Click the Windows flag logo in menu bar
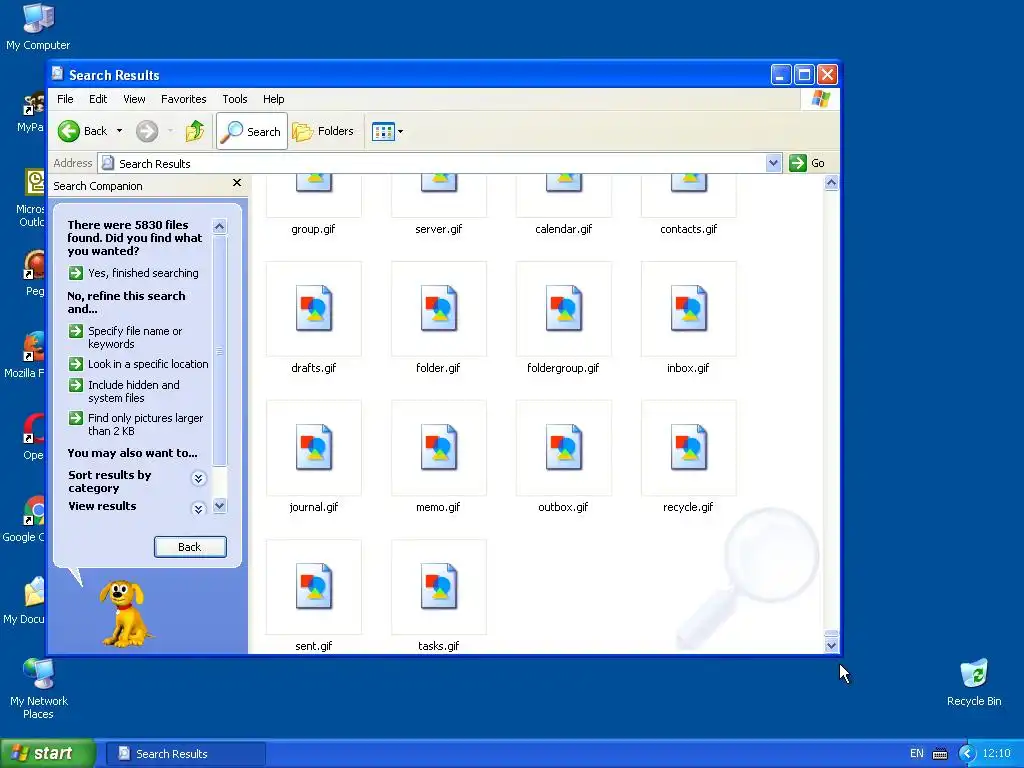The height and width of the screenshot is (768, 1024). coord(820,99)
